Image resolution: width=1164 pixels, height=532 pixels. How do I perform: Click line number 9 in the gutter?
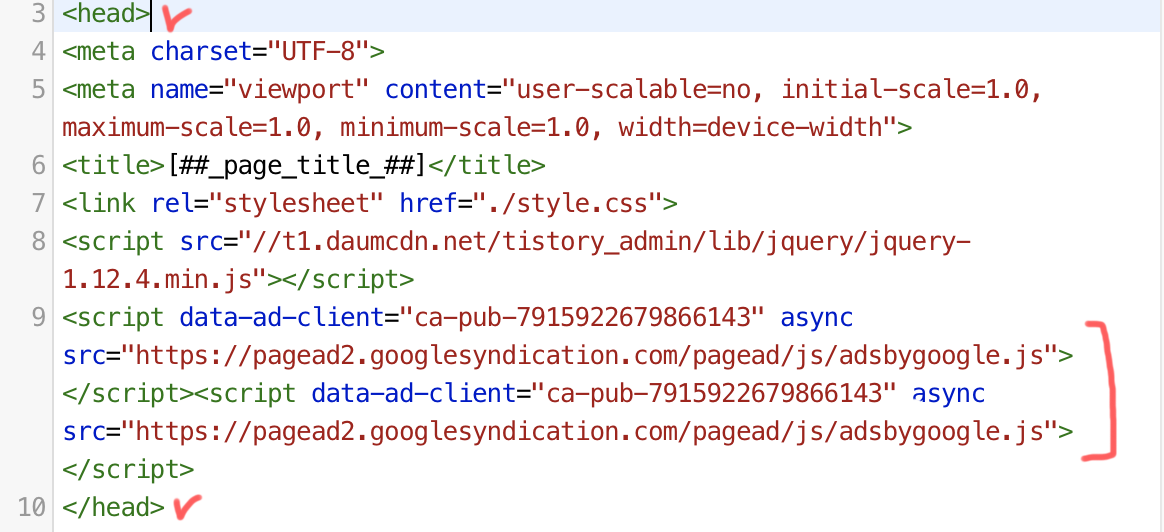tap(39, 318)
